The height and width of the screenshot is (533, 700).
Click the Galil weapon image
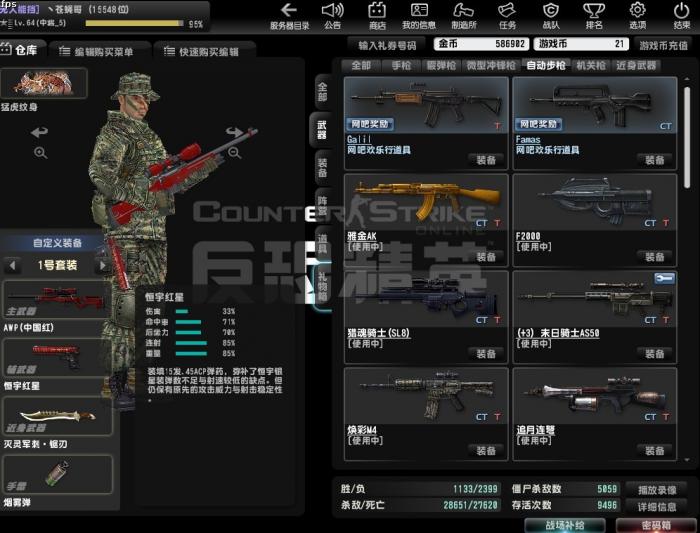426,104
